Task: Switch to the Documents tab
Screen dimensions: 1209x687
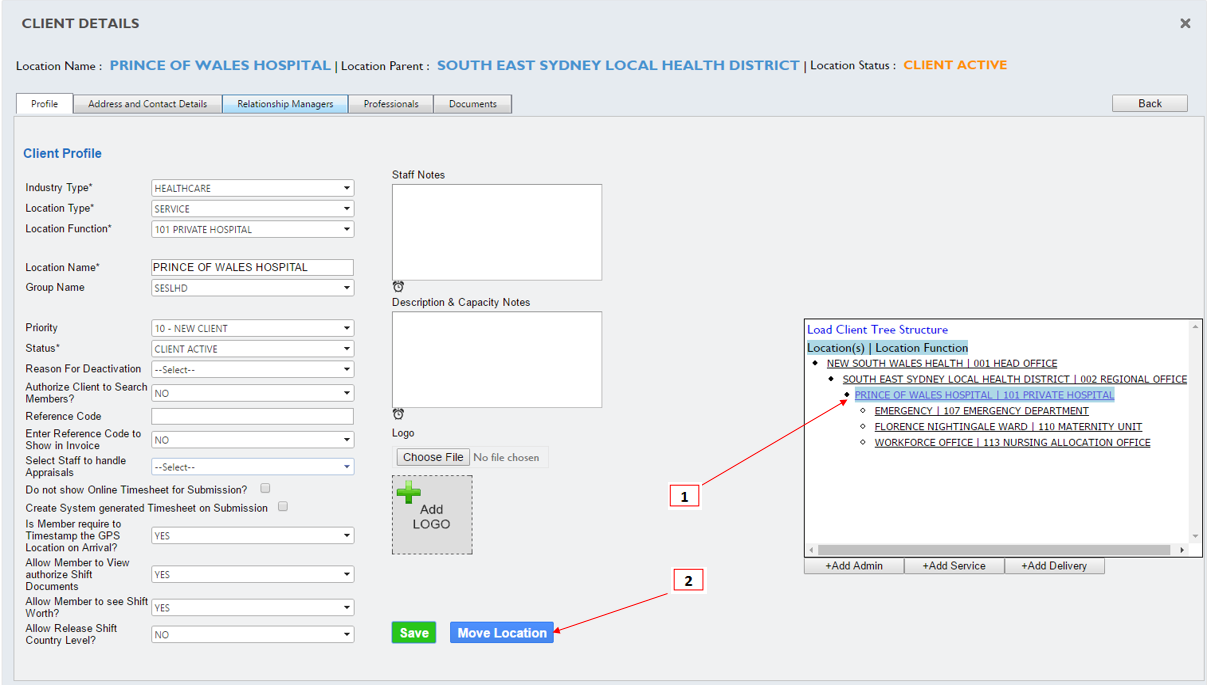Action: [473, 104]
